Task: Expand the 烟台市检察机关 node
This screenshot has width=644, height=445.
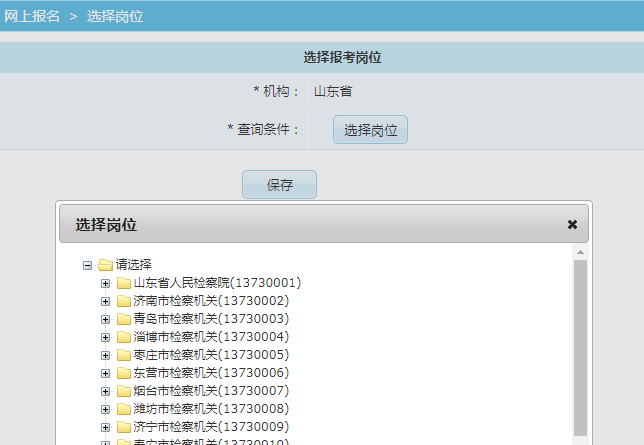Action: click(x=106, y=391)
